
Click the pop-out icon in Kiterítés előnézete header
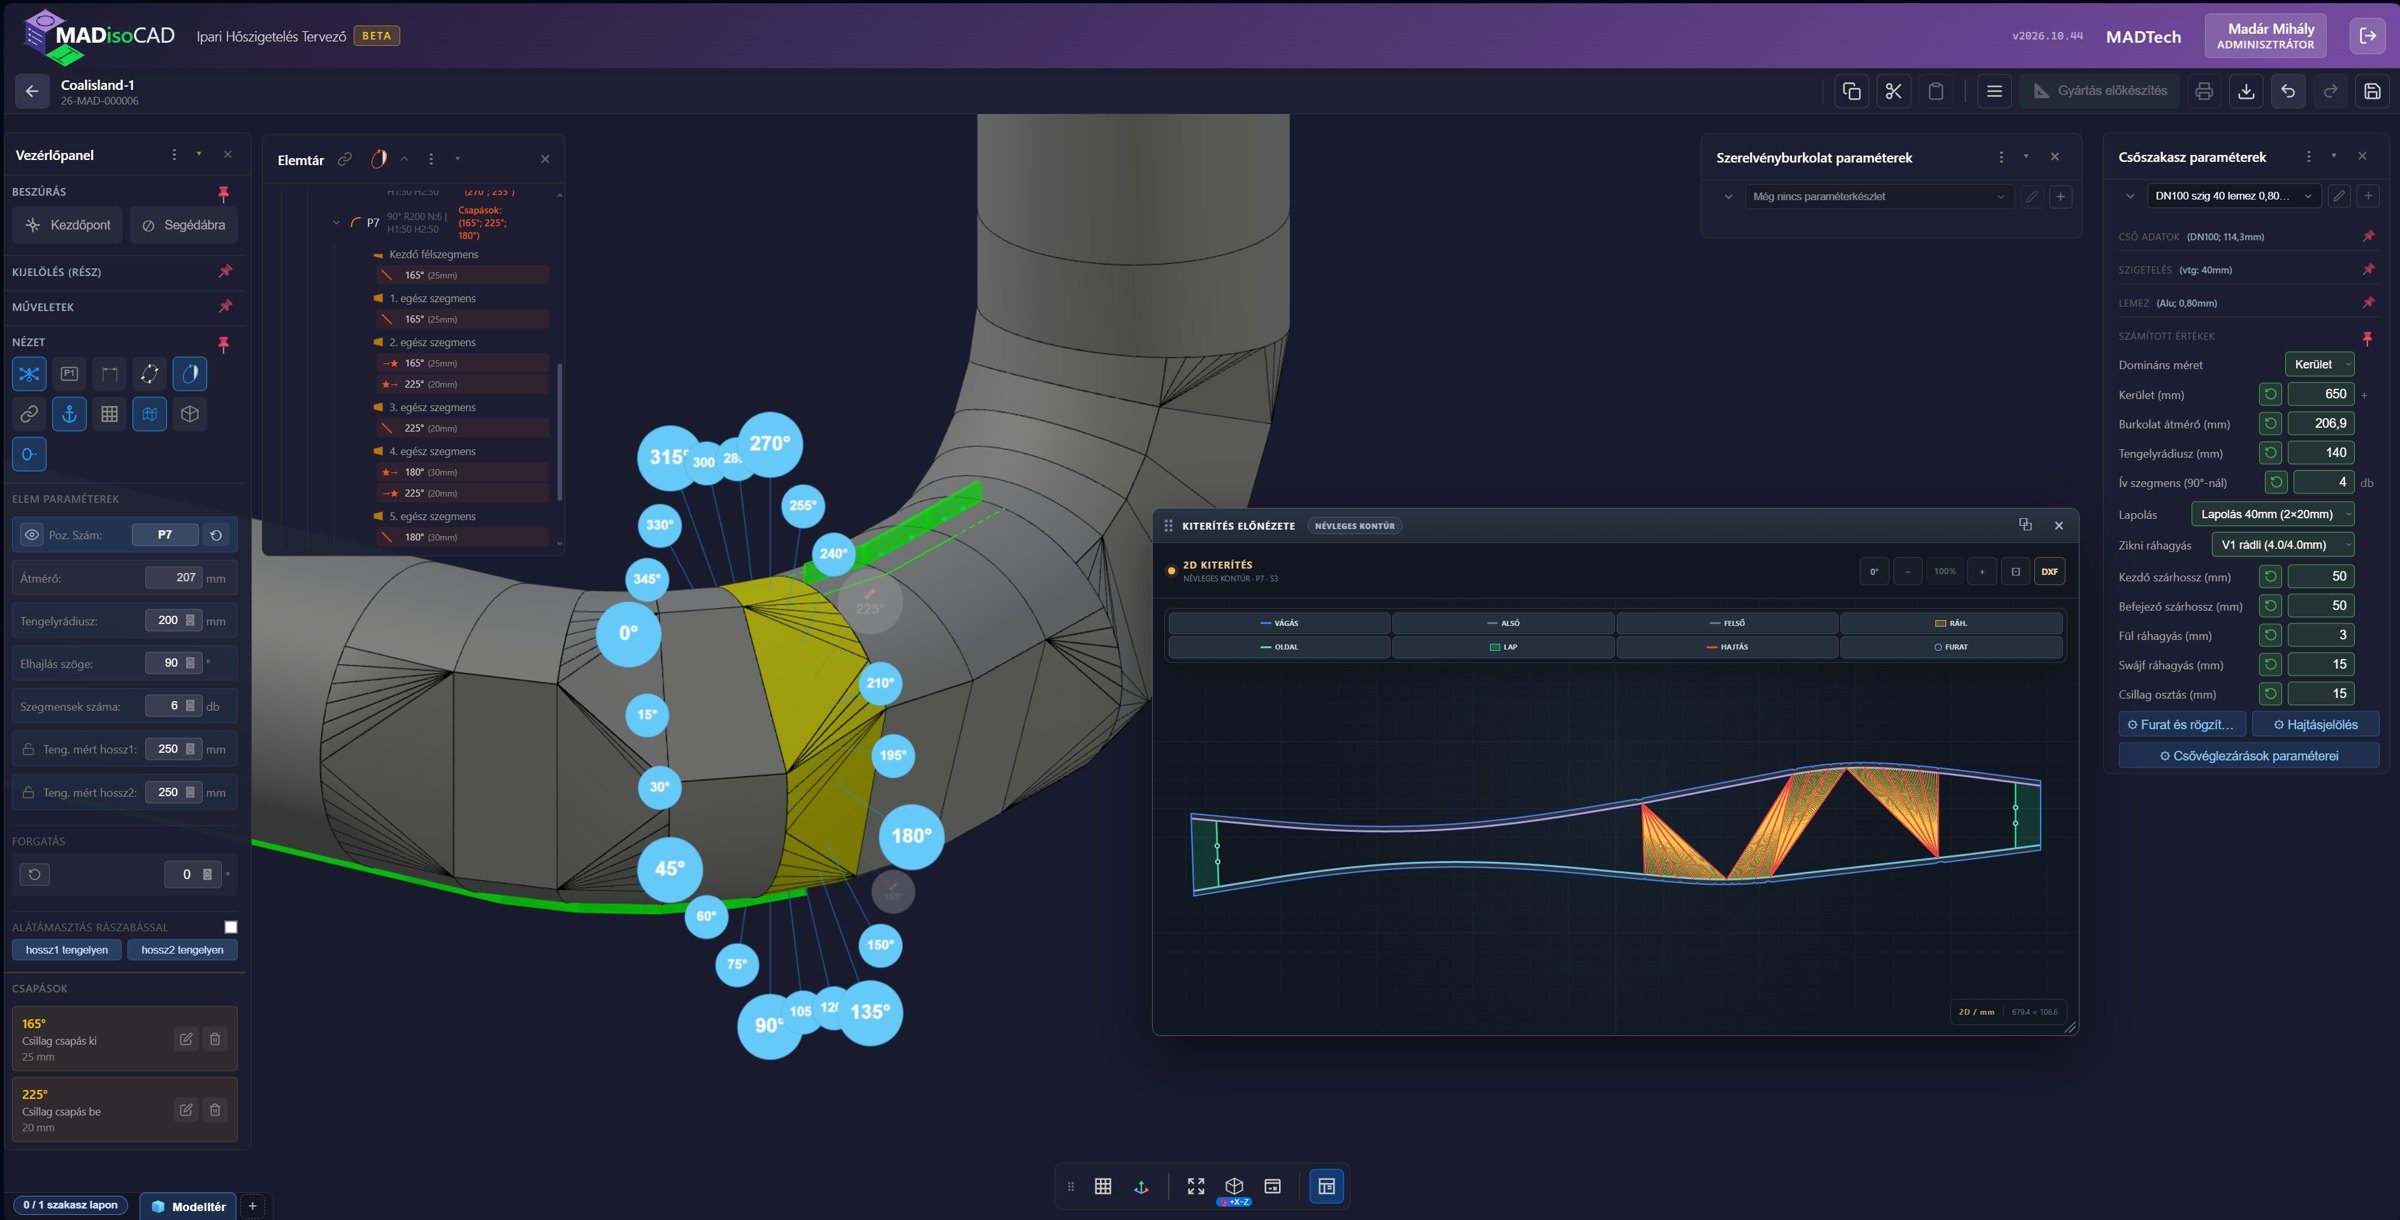tap(2025, 525)
